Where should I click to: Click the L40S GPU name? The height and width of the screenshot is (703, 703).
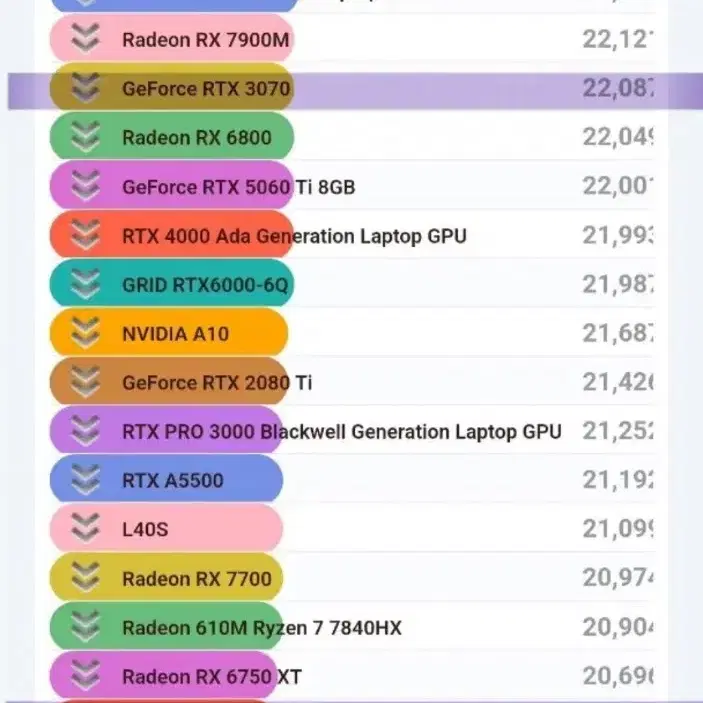click(x=145, y=529)
